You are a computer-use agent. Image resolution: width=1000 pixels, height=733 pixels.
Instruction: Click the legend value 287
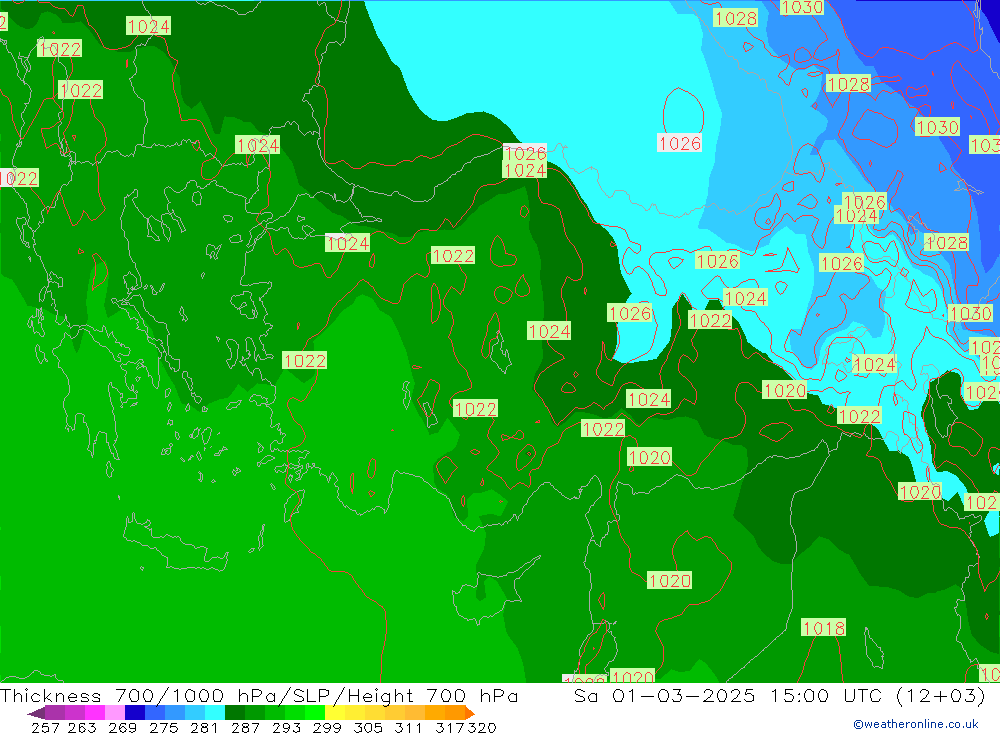pyautogui.click(x=246, y=727)
